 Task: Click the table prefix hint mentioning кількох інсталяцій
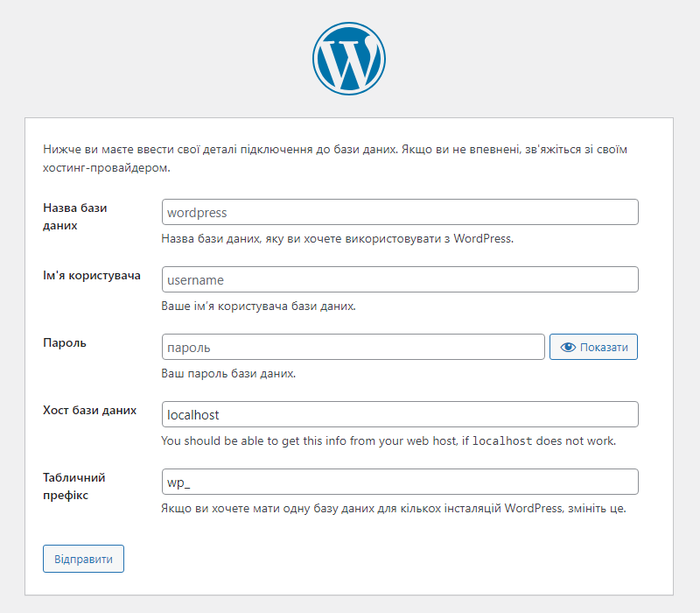[394, 509]
